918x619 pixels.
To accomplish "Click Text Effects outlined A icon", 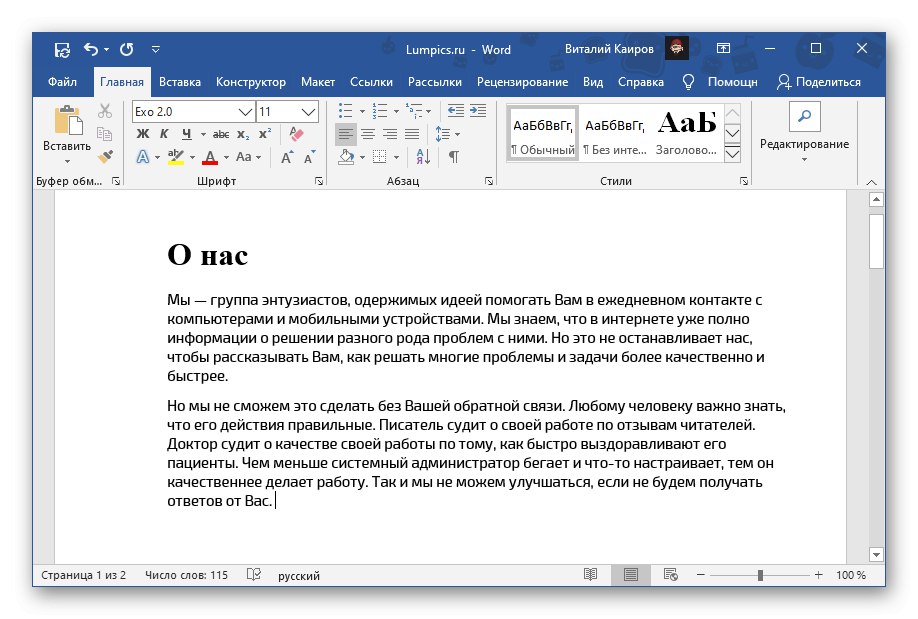I will pos(142,157).
